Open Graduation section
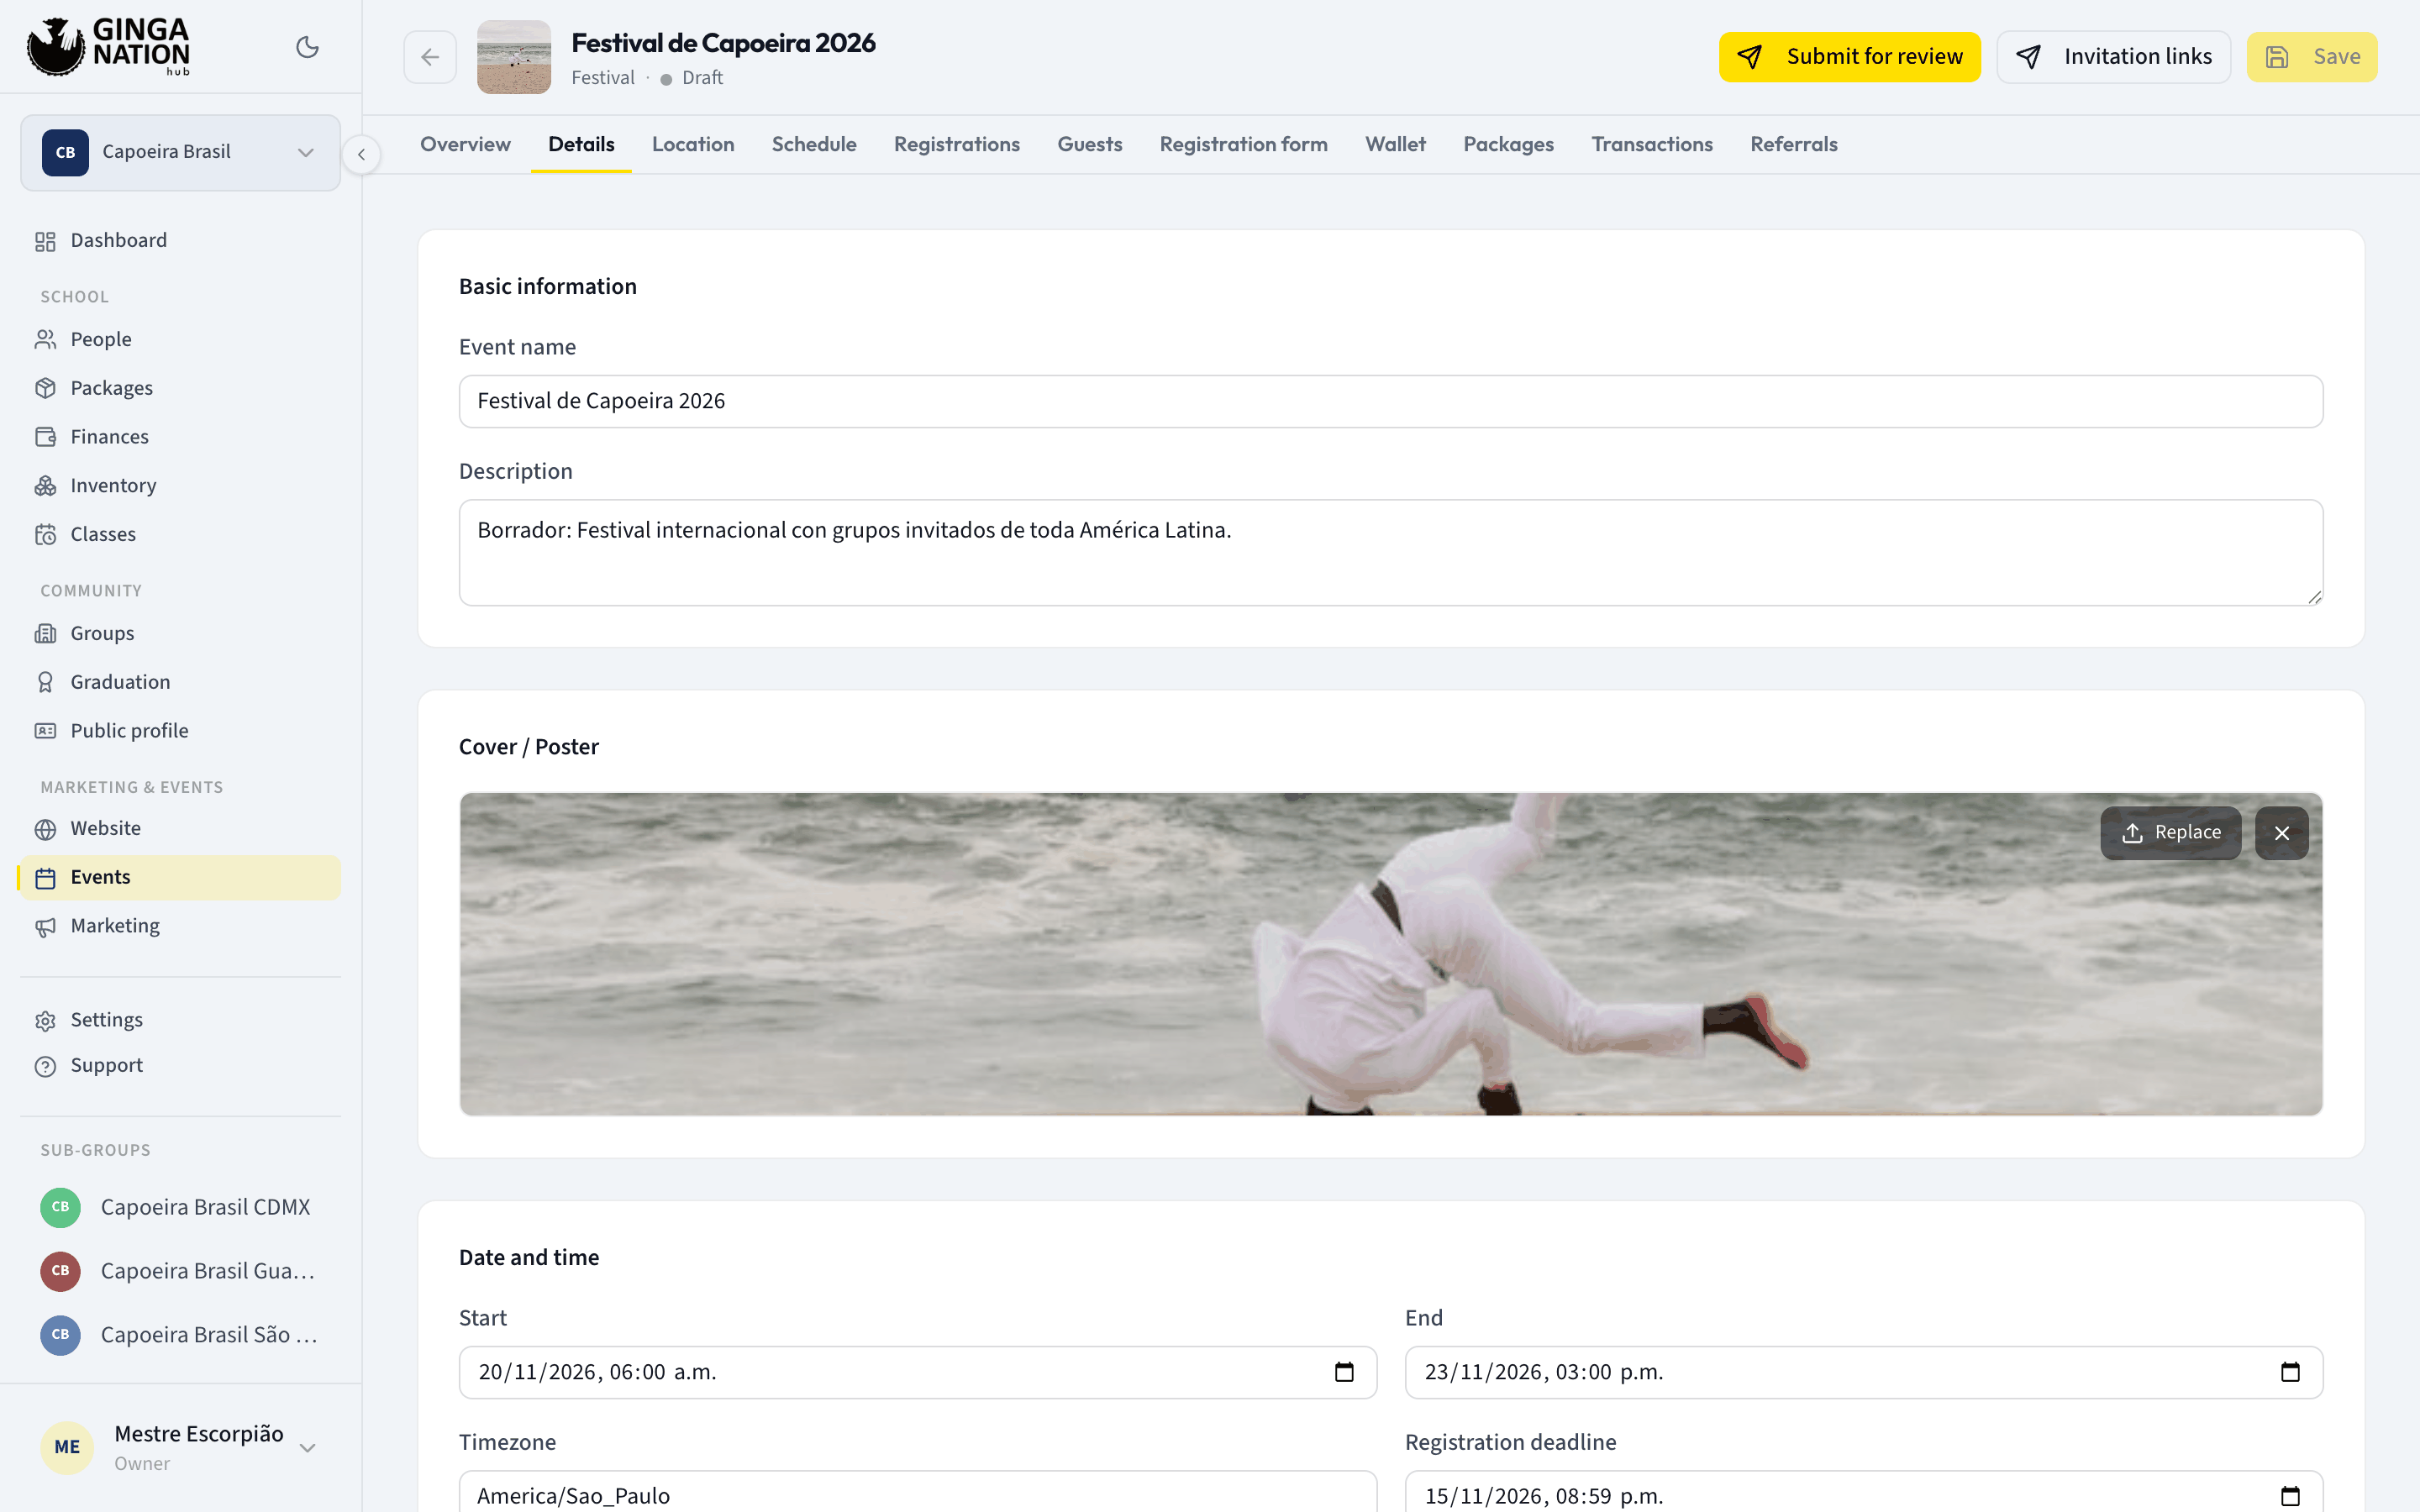Screen dimensions: 2420x1512 click(x=180, y=682)
